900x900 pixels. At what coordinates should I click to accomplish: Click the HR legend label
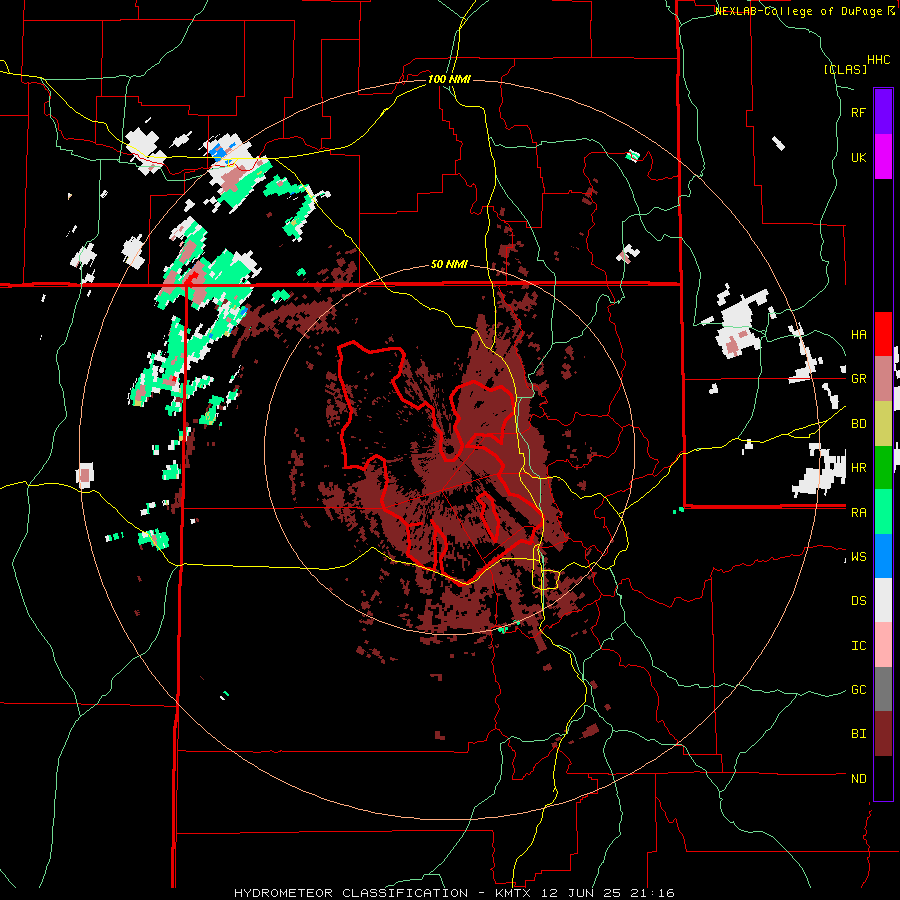858,468
